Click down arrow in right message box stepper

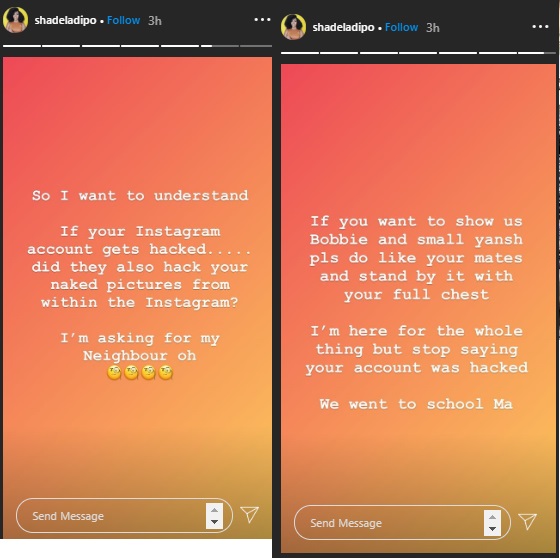[492, 529]
